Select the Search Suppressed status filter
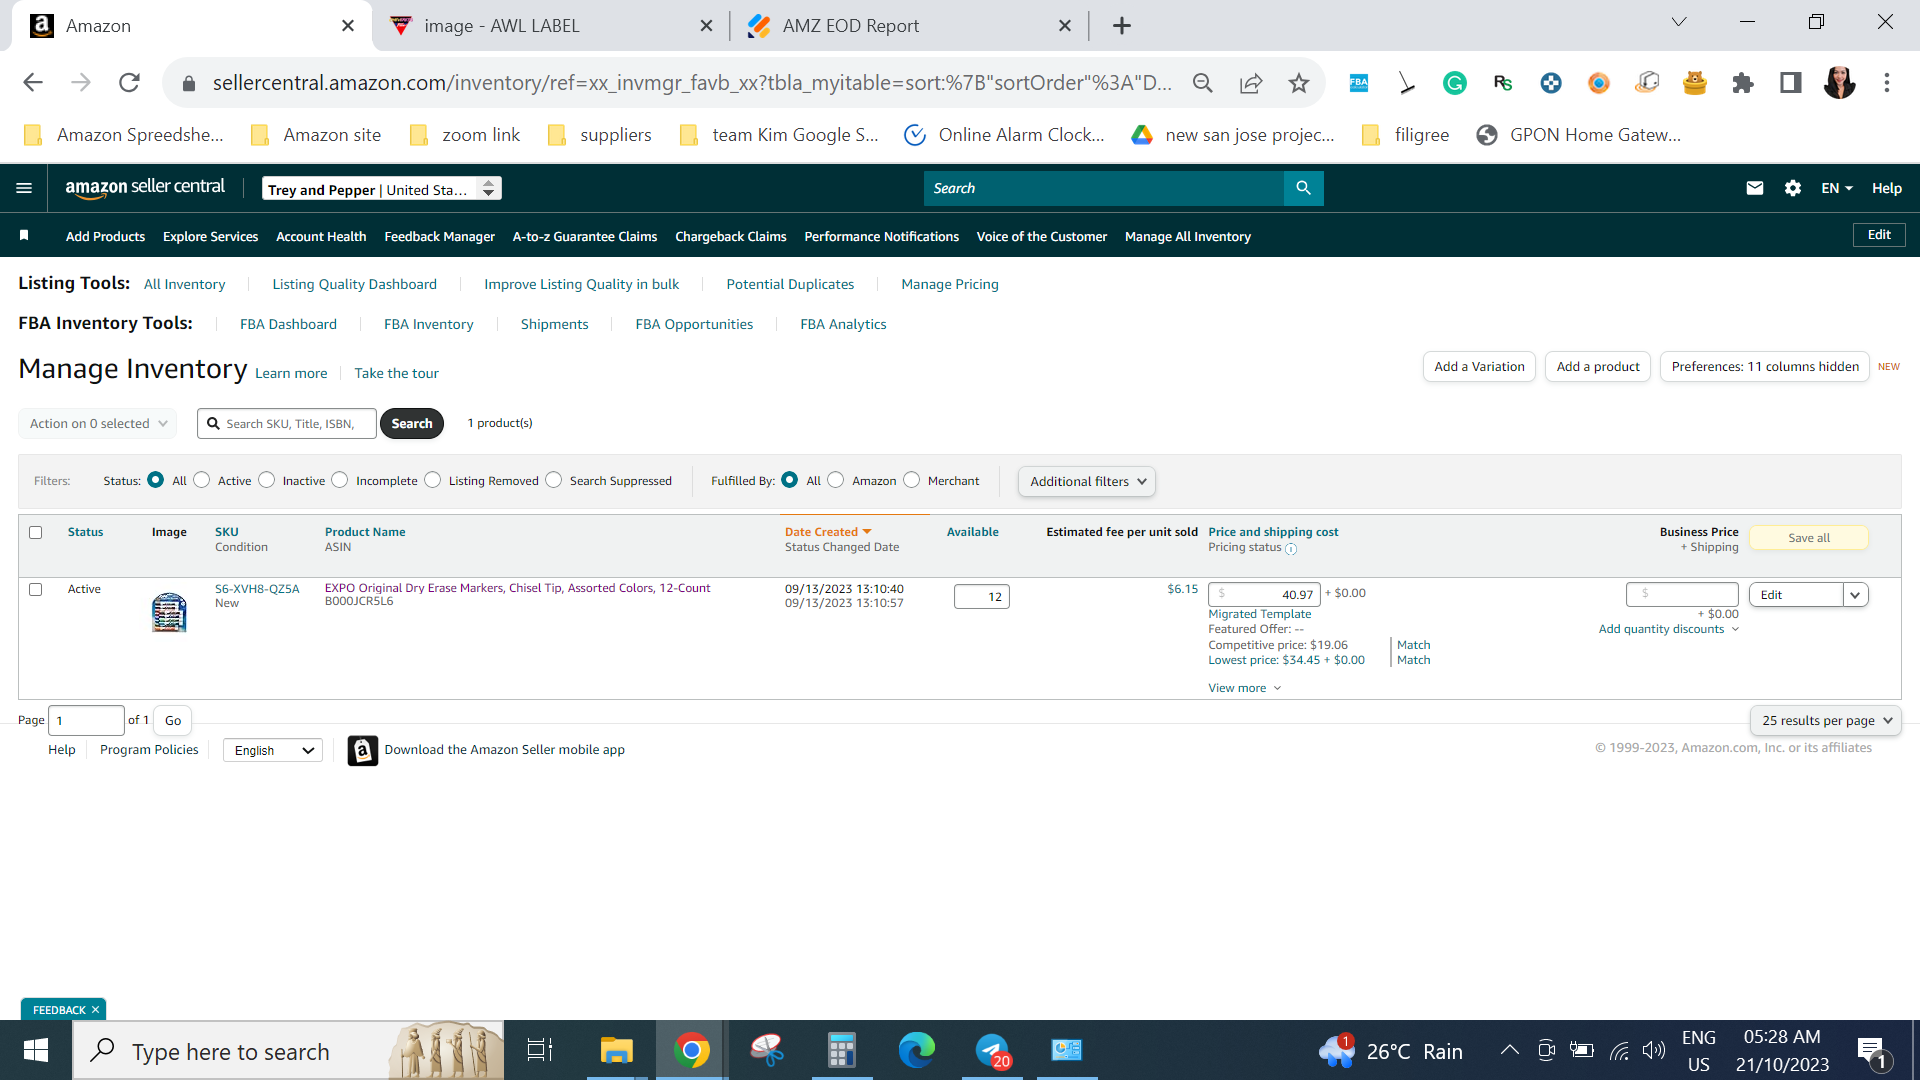Screen dimensions: 1920x1080 [554, 480]
